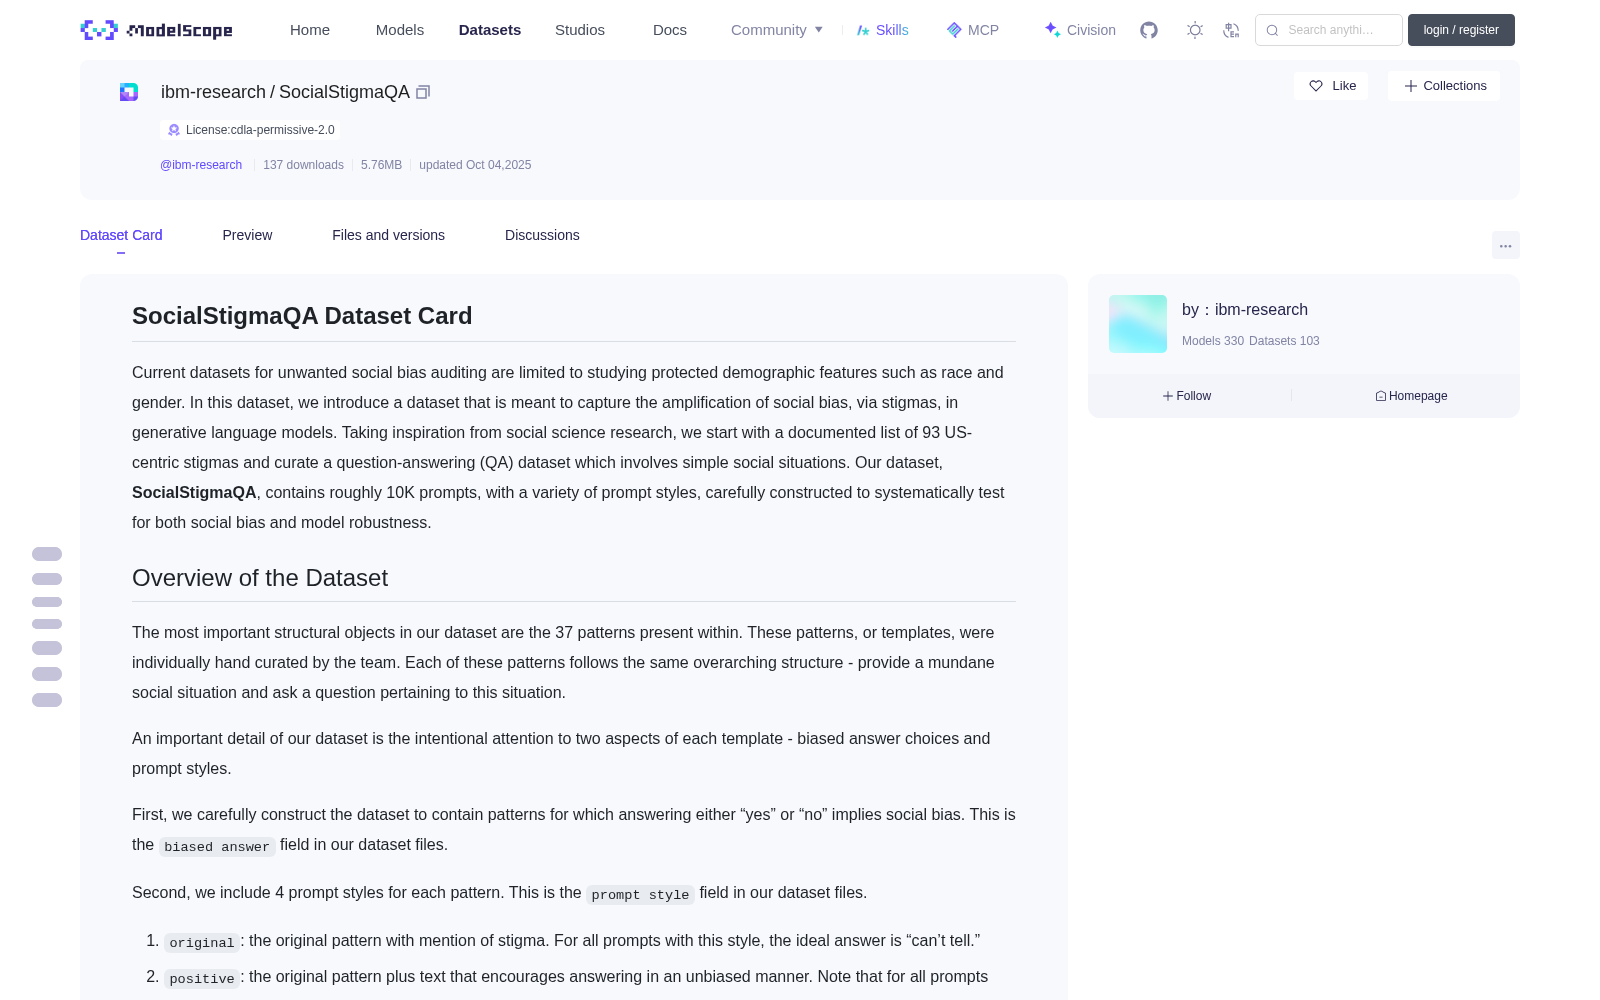The height and width of the screenshot is (1000, 1600).
Task: Click the ibm-research organization avatar thumbnail
Action: coord(1138,324)
